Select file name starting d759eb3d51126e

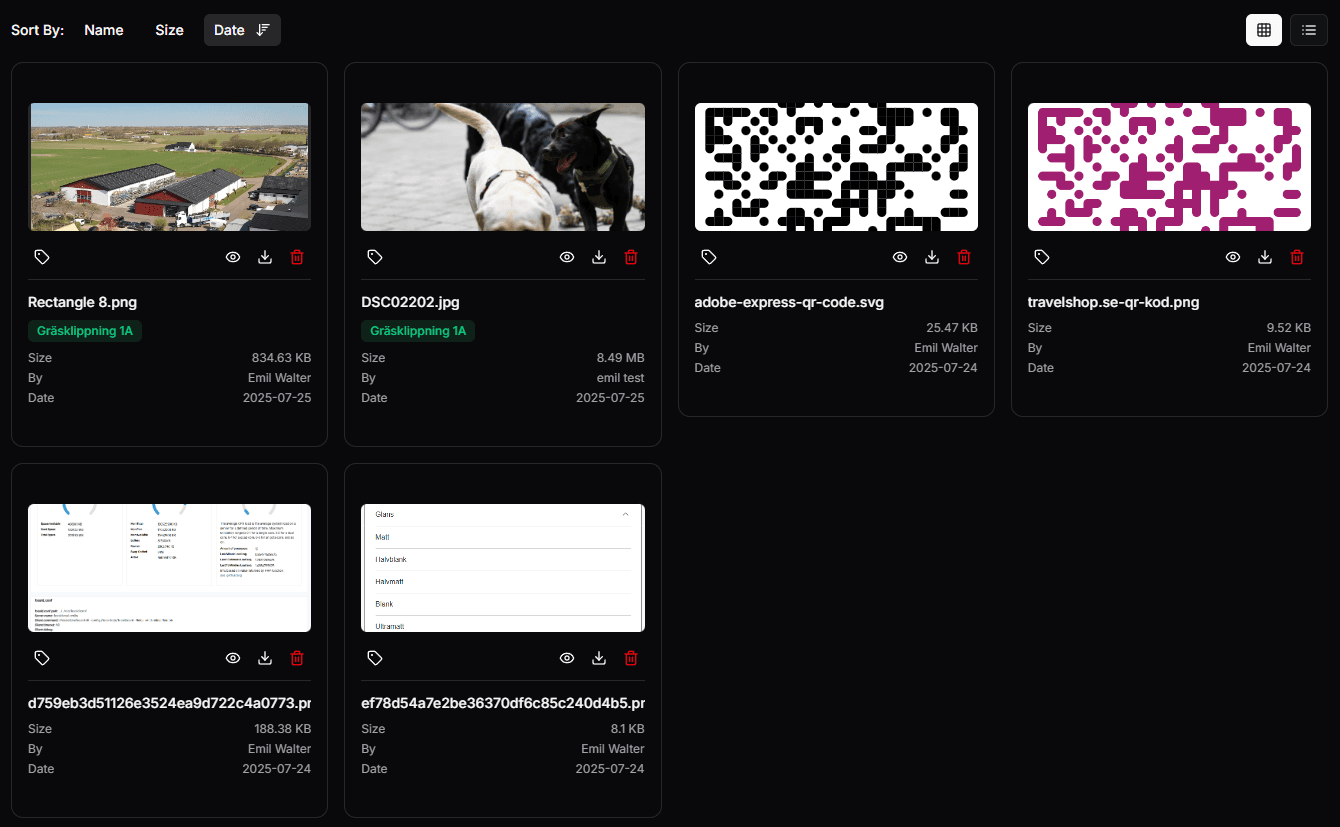[x=169, y=703]
